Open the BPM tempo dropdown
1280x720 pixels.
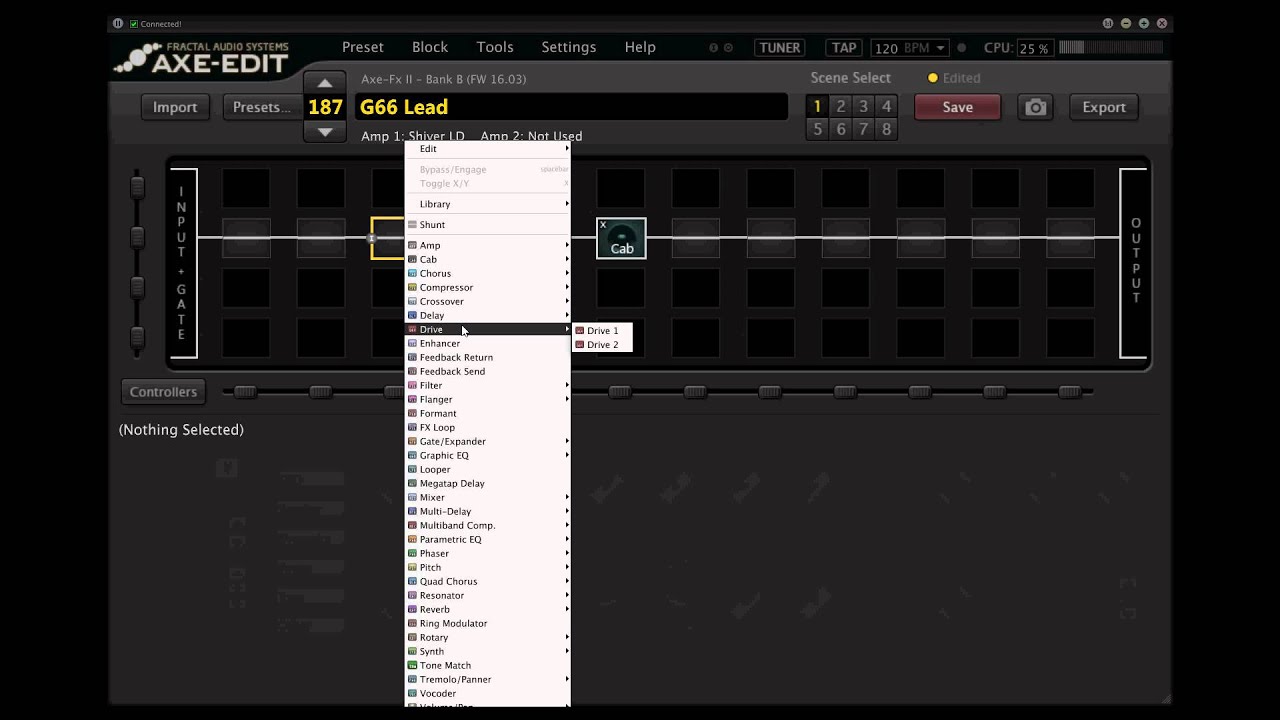[x=941, y=48]
